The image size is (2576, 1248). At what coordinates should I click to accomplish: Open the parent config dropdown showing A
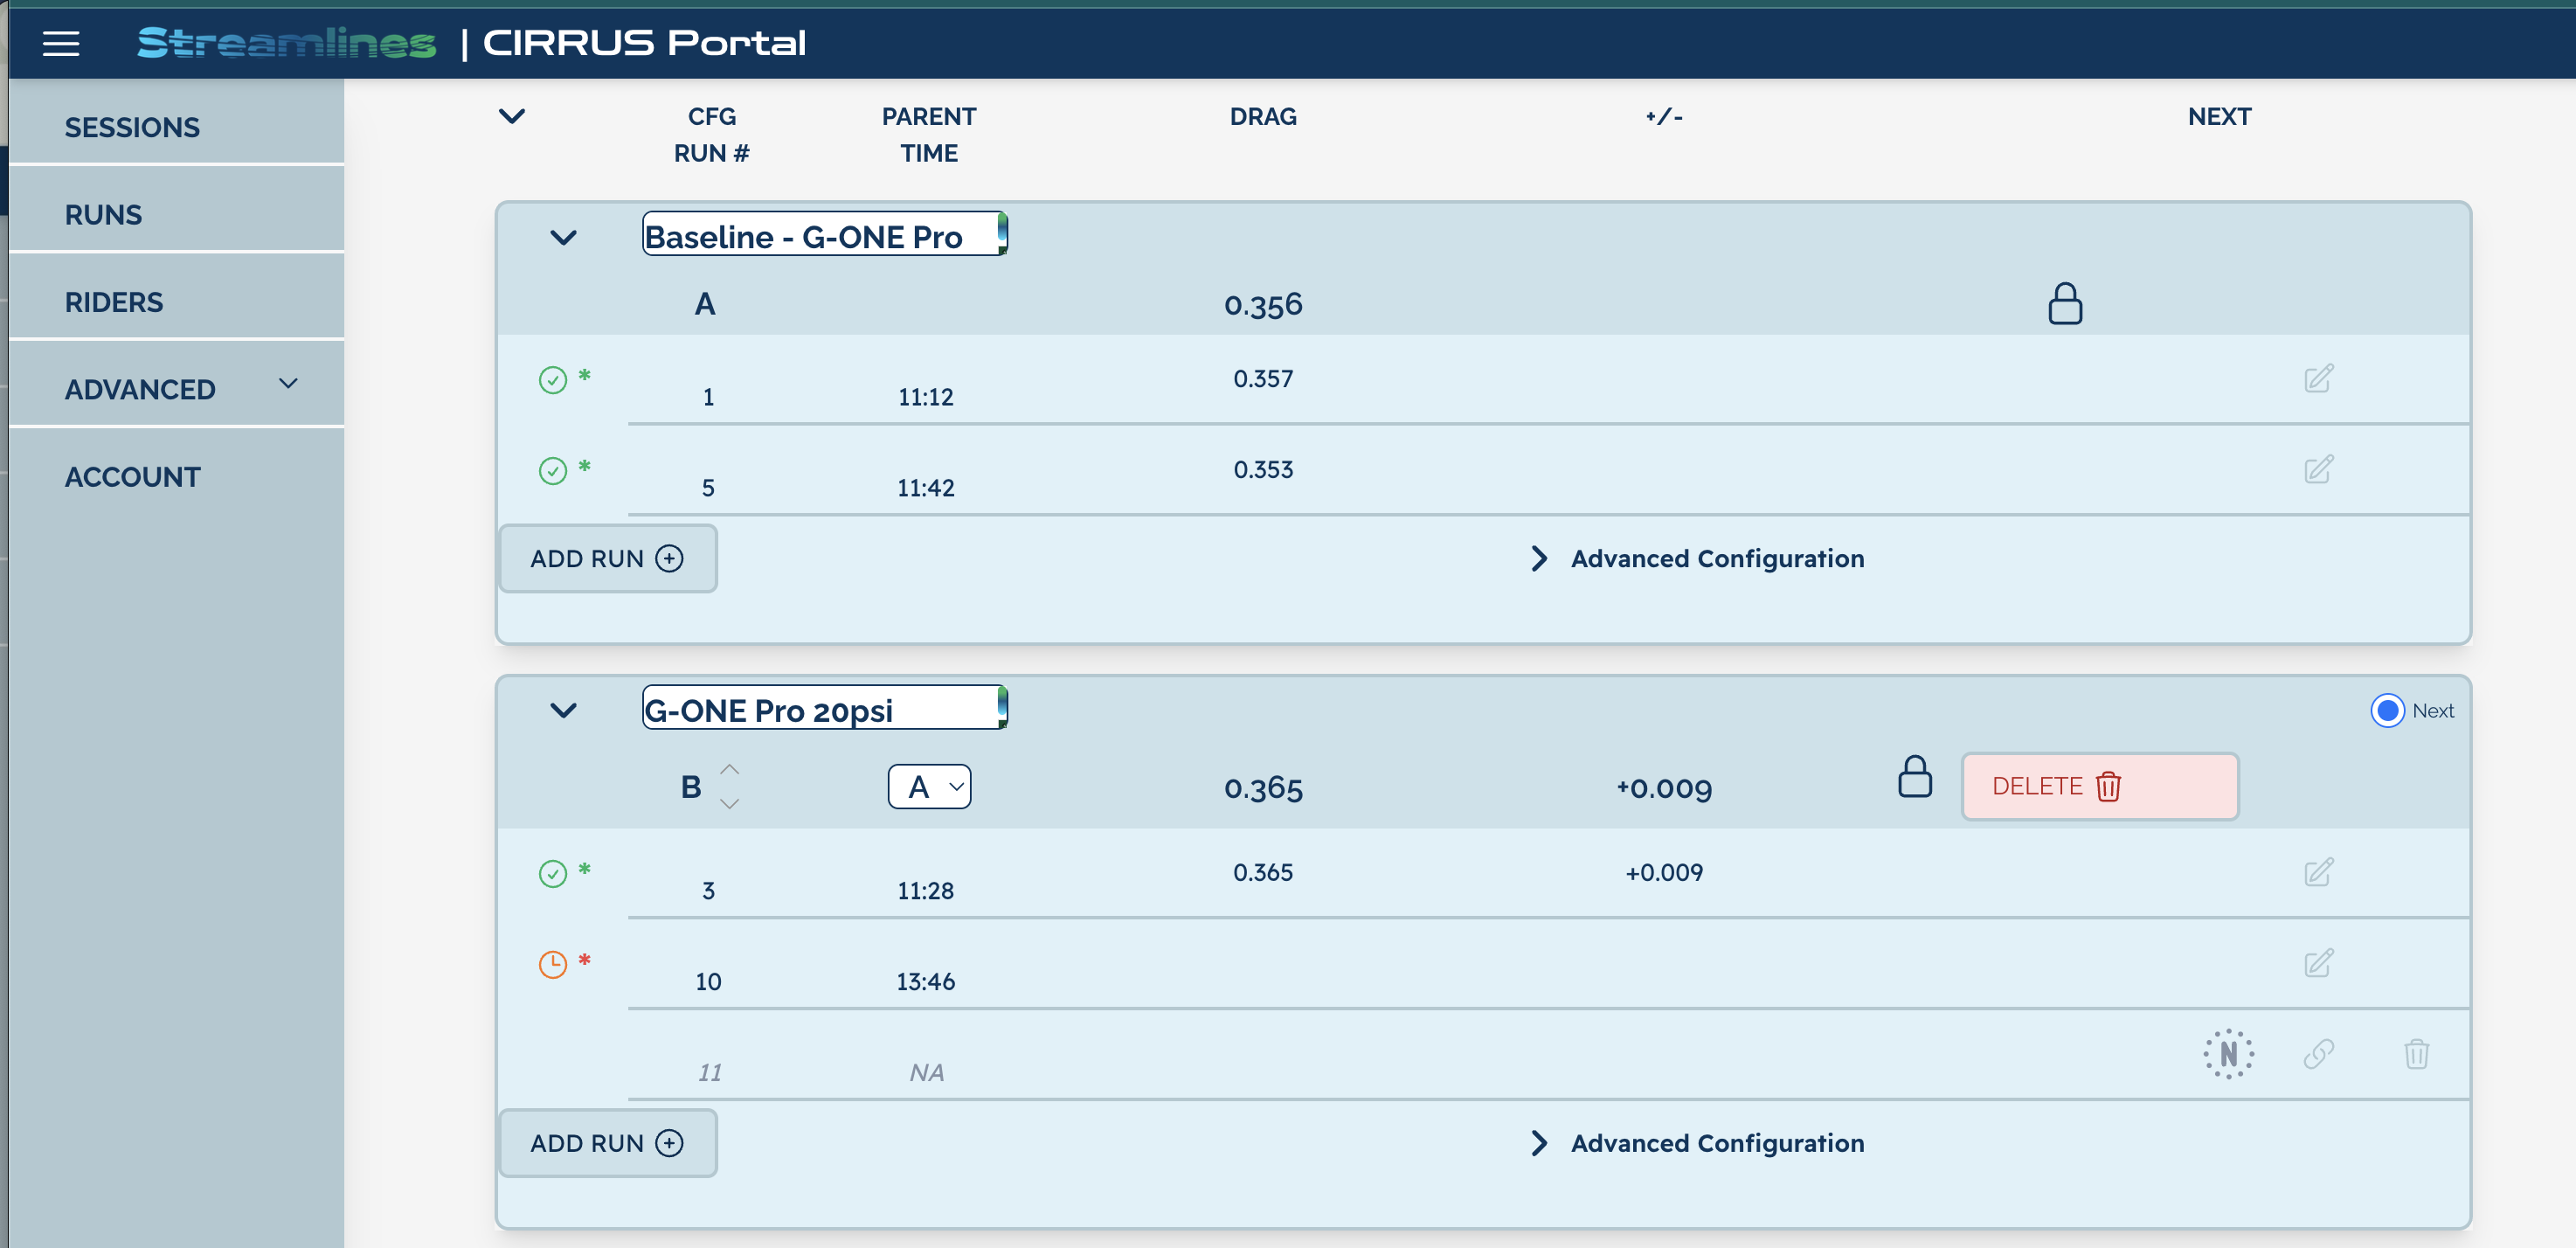click(x=928, y=786)
